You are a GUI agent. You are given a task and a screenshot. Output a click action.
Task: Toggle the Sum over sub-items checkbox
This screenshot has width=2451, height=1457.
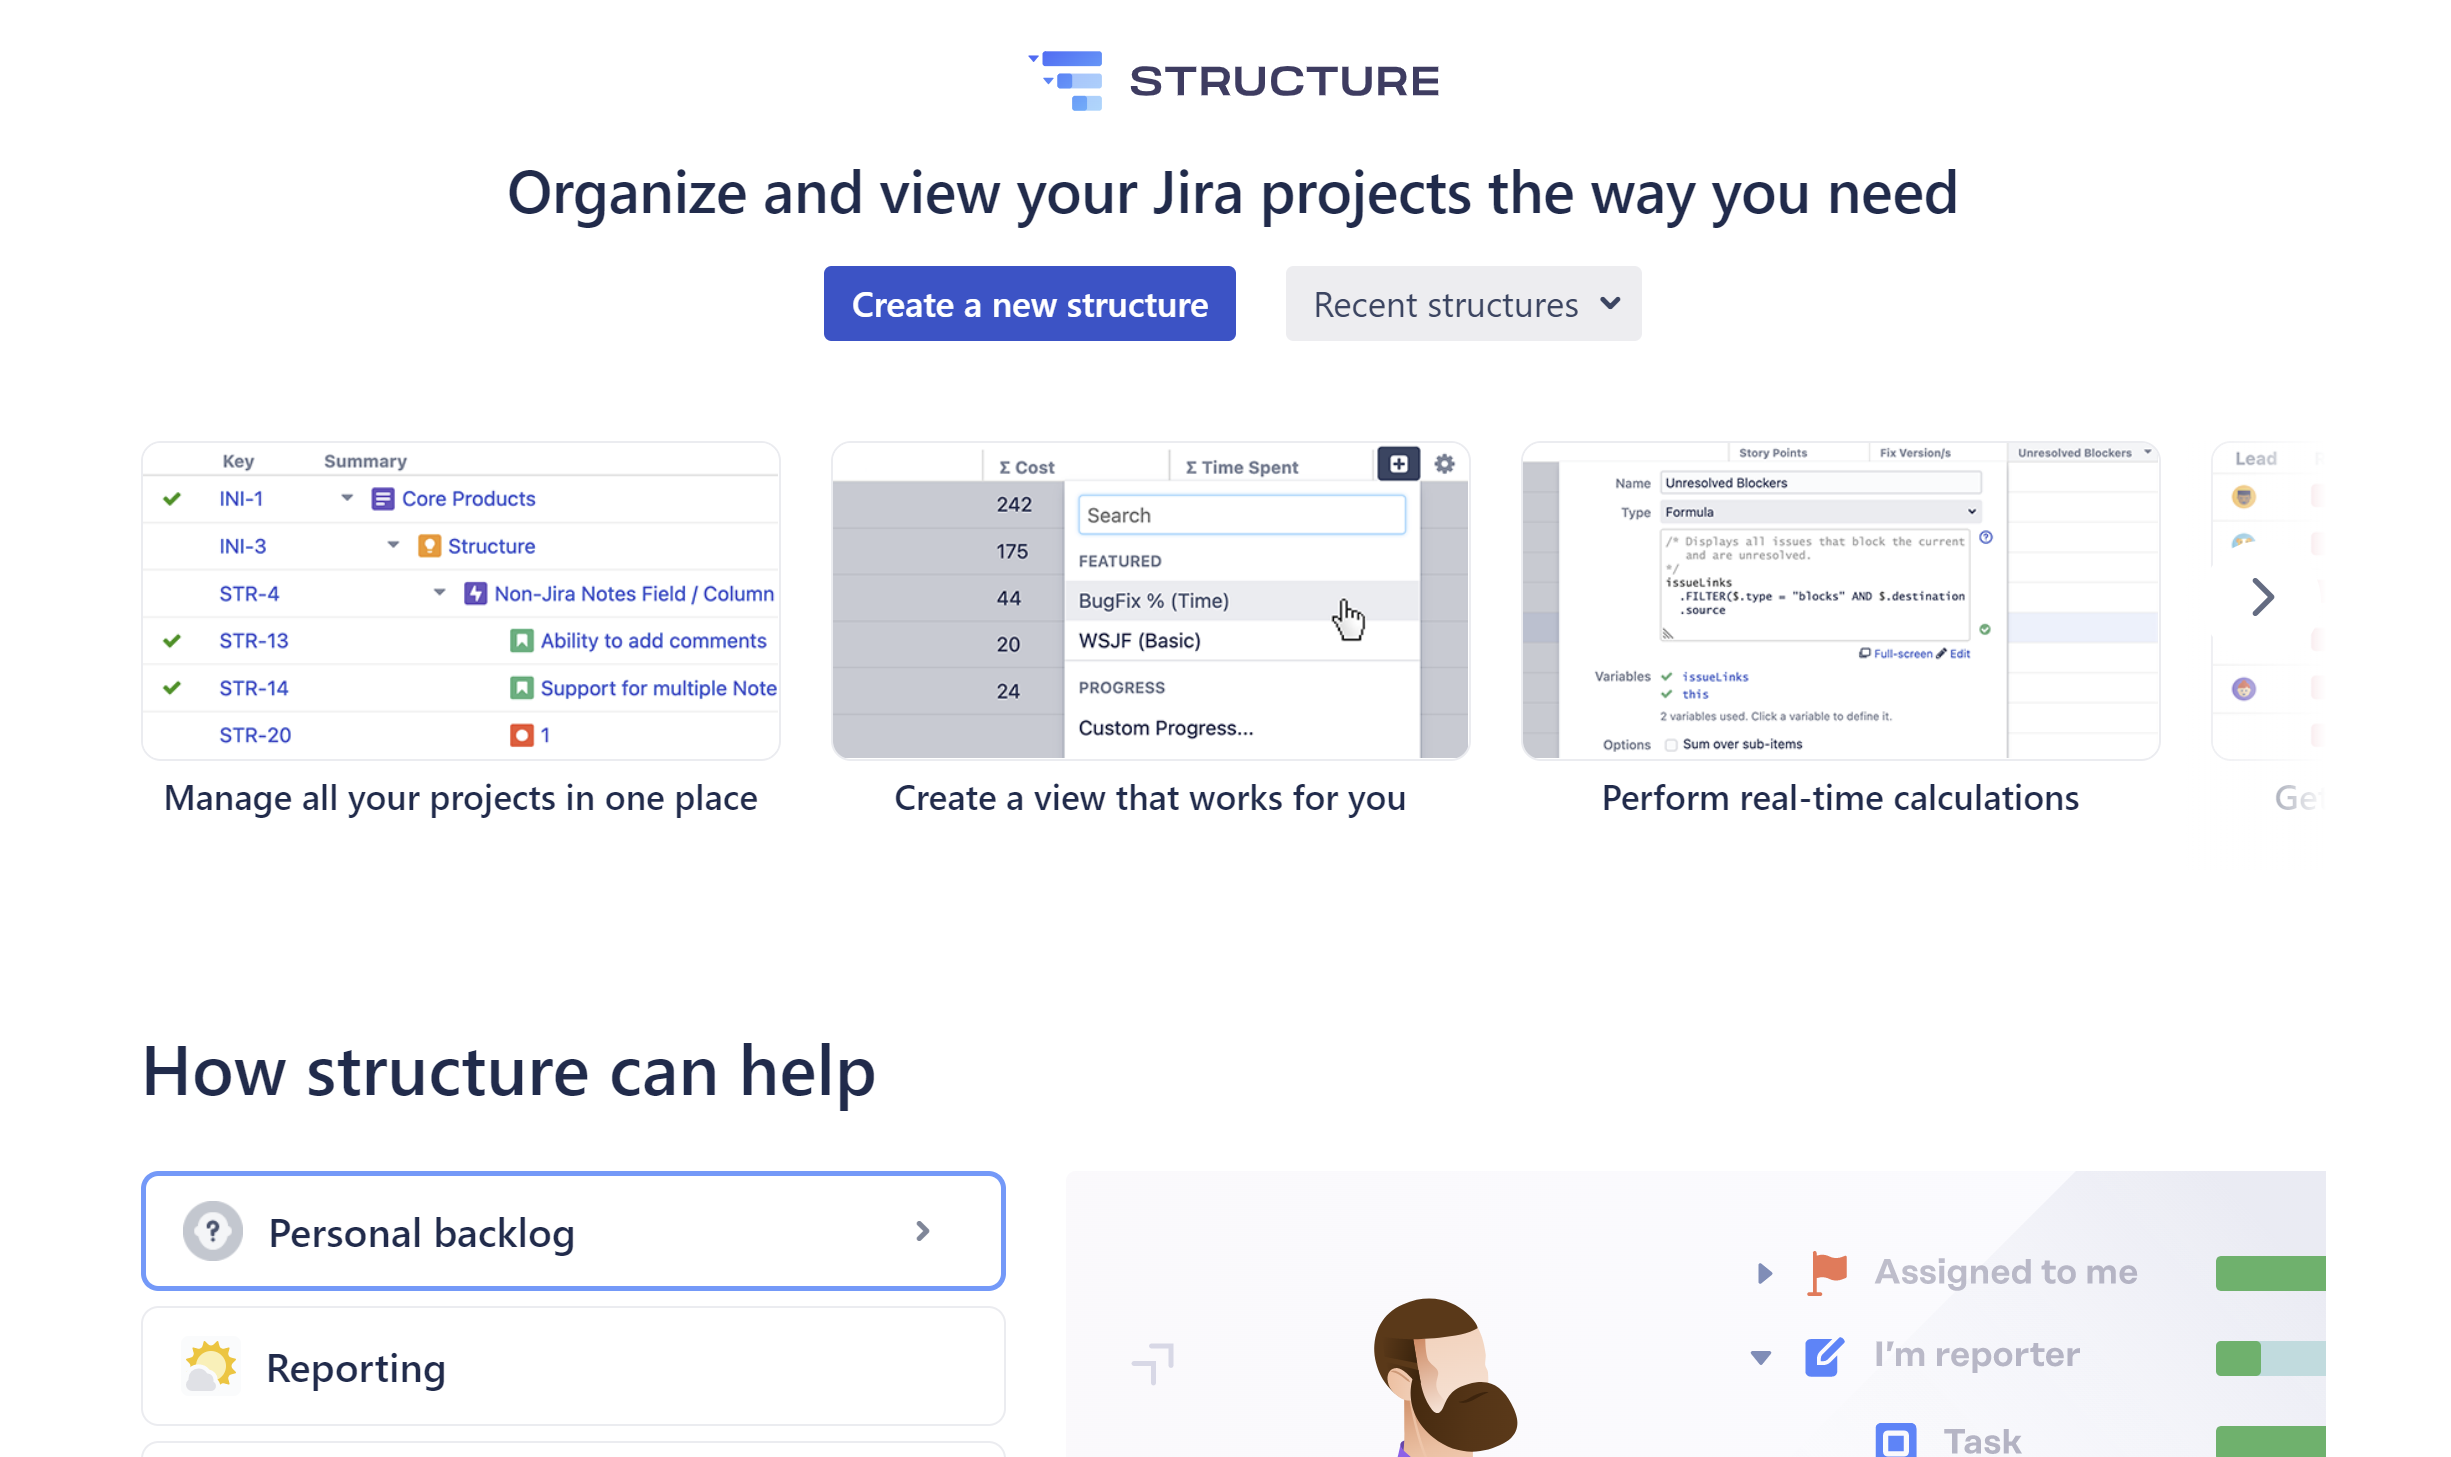click(x=1671, y=744)
